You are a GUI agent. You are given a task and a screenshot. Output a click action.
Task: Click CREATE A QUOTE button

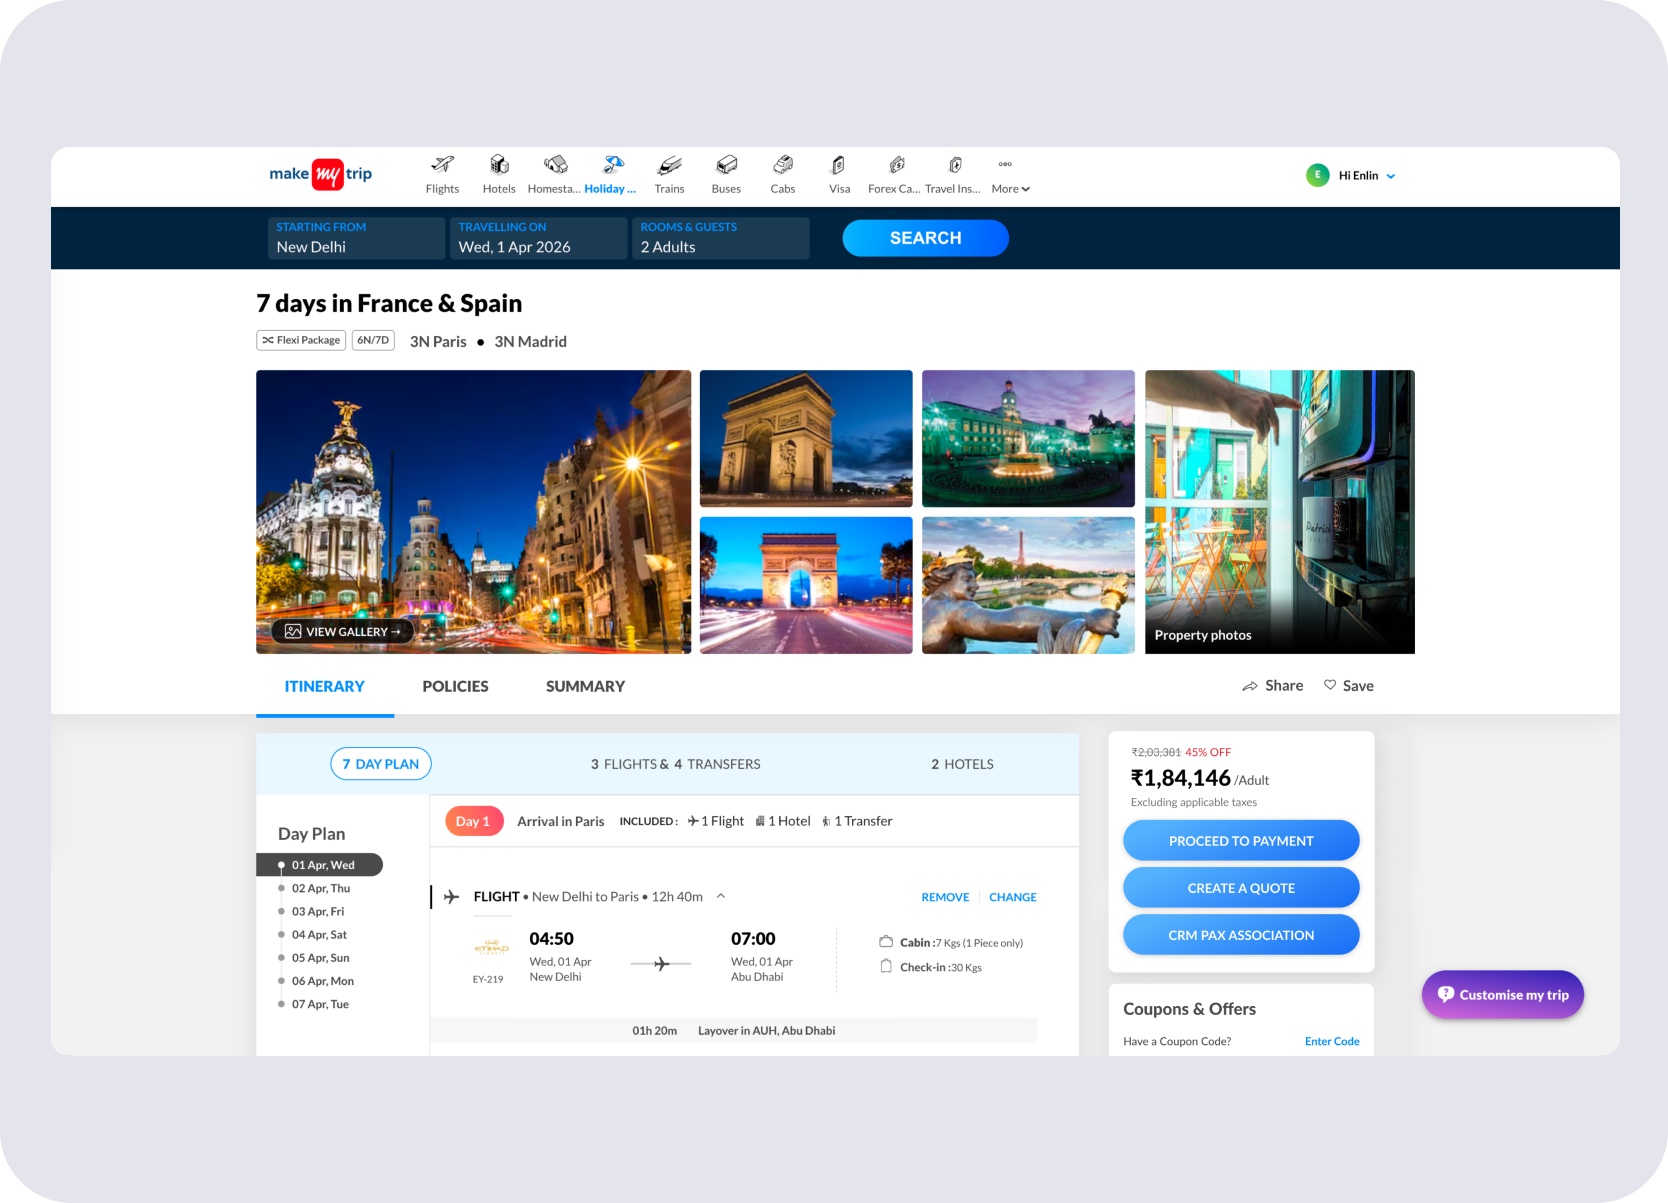(x=1241, y=888)
